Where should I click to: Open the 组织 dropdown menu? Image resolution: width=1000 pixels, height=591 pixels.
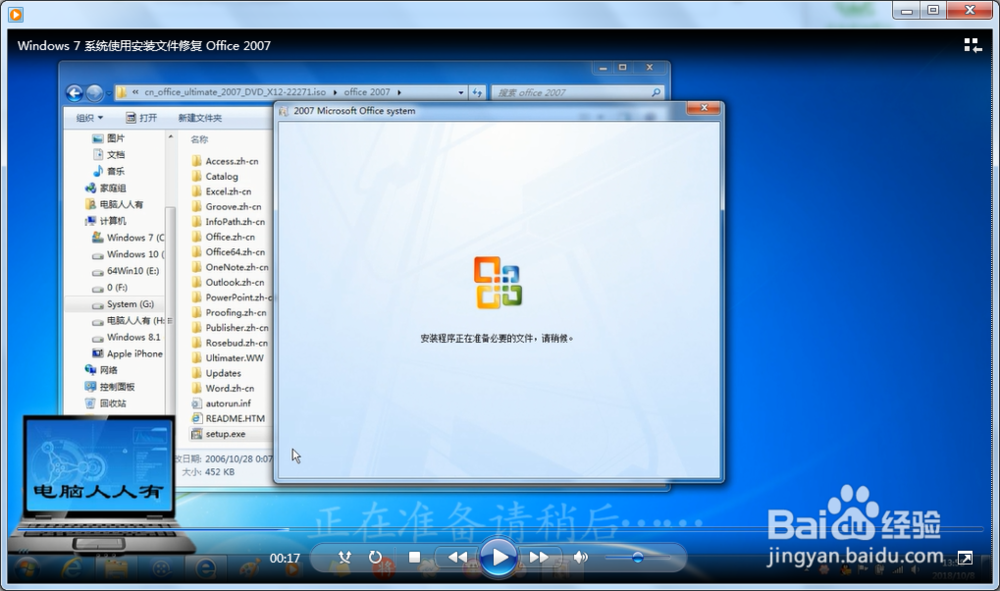click(89, 118)
